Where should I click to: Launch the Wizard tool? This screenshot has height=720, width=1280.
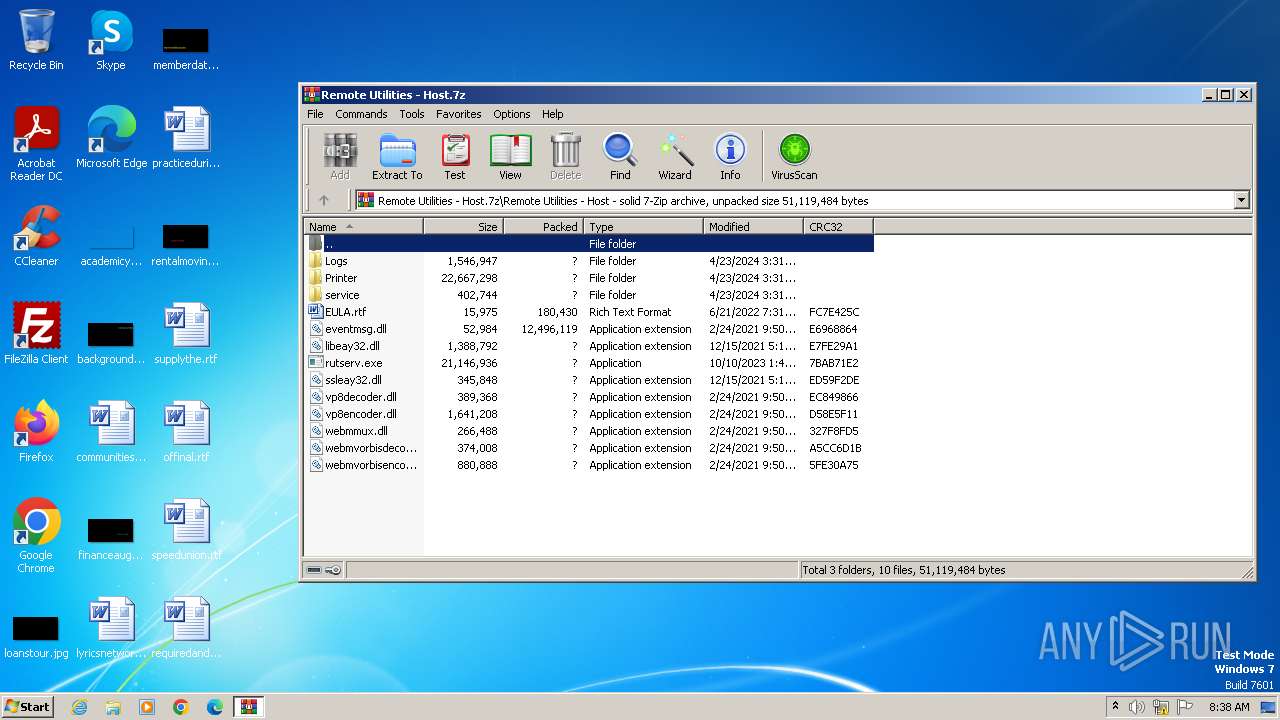[x=675, y=157]
